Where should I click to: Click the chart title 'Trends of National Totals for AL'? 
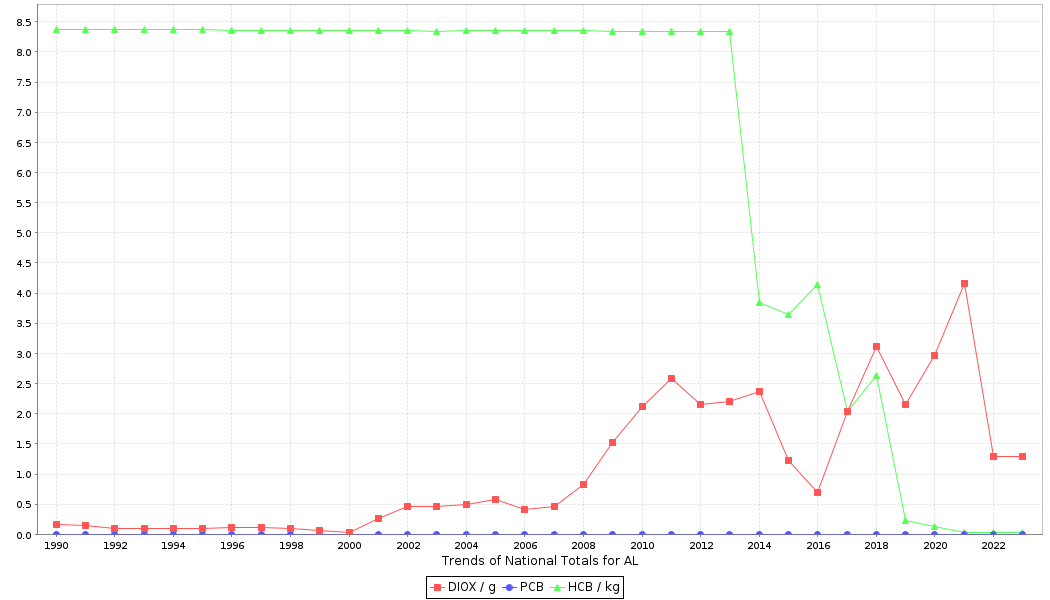pyautogui.click(x=539, y=561)
